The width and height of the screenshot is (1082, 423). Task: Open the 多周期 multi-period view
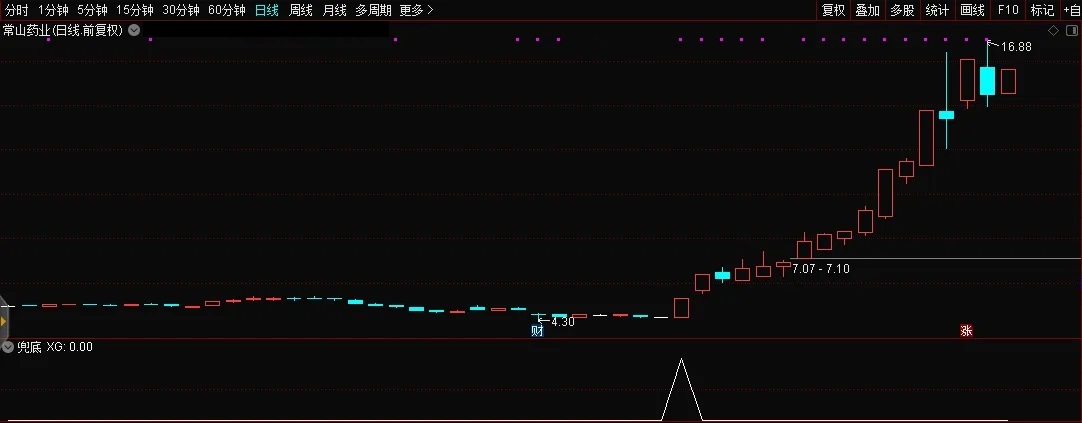(x=373, y=10)
